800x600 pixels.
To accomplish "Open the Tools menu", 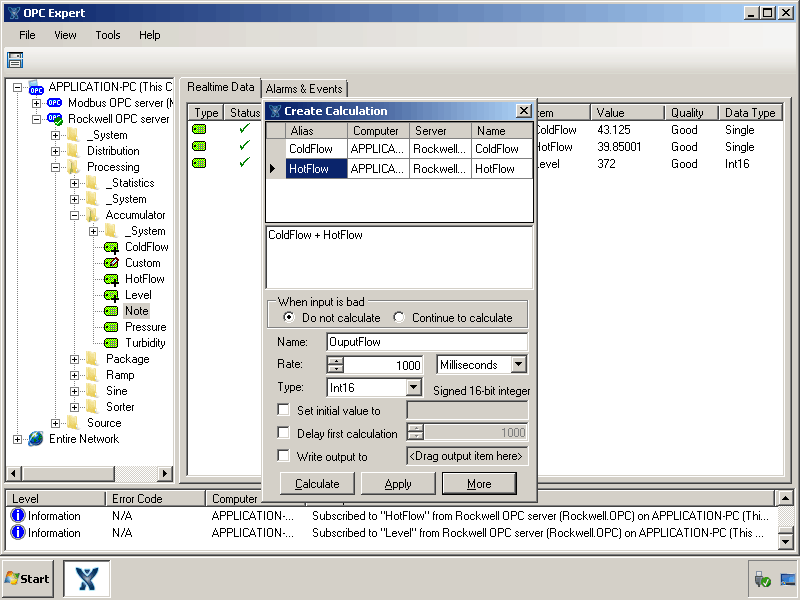I will pos(107,34).
